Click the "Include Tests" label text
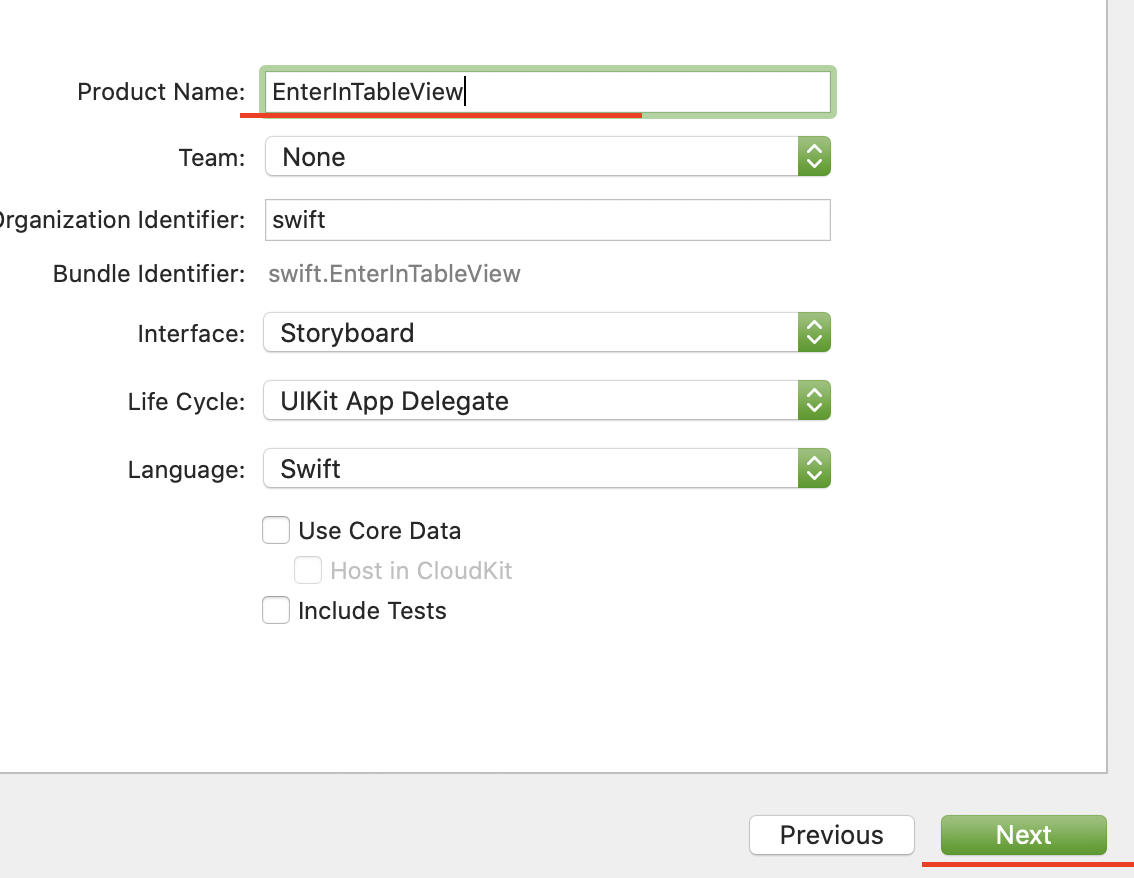Screen dimensions: 1134x878 [x=372, y=611]
